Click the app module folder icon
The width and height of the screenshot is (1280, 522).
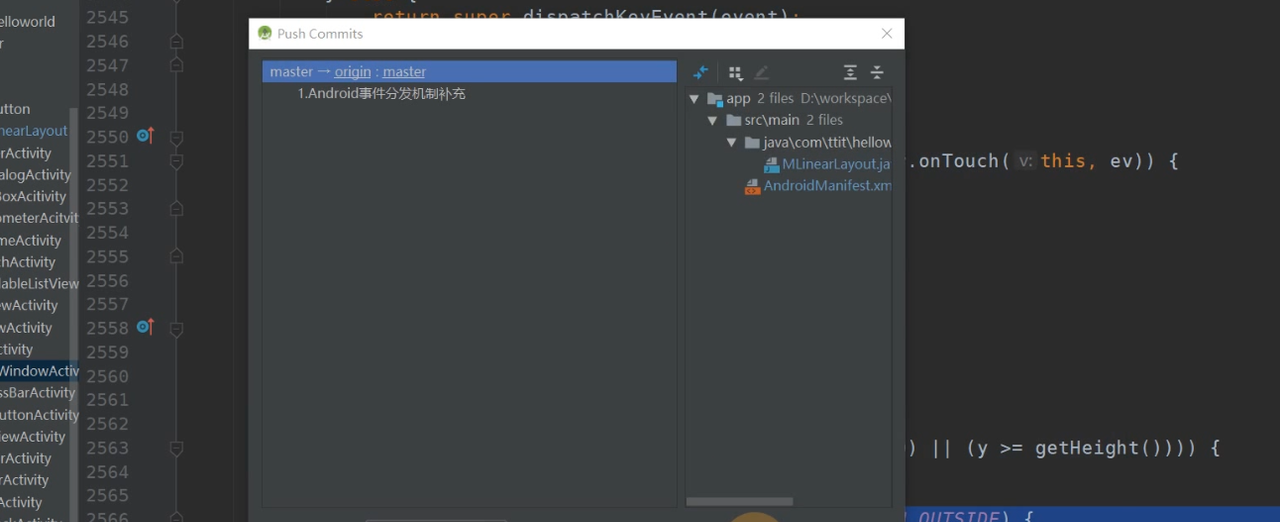tap(715, 98)
